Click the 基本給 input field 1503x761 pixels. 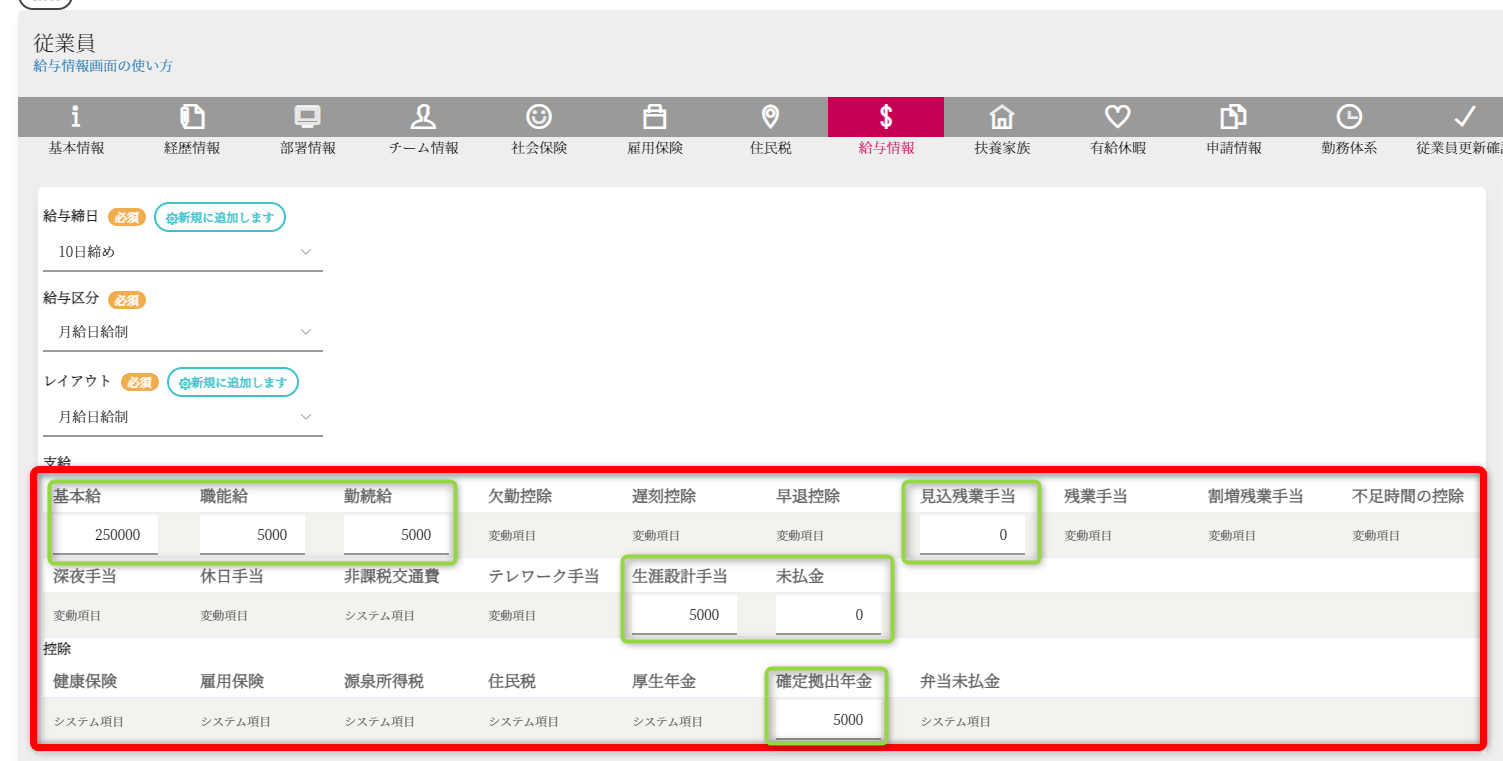click(x=105, y=535)
